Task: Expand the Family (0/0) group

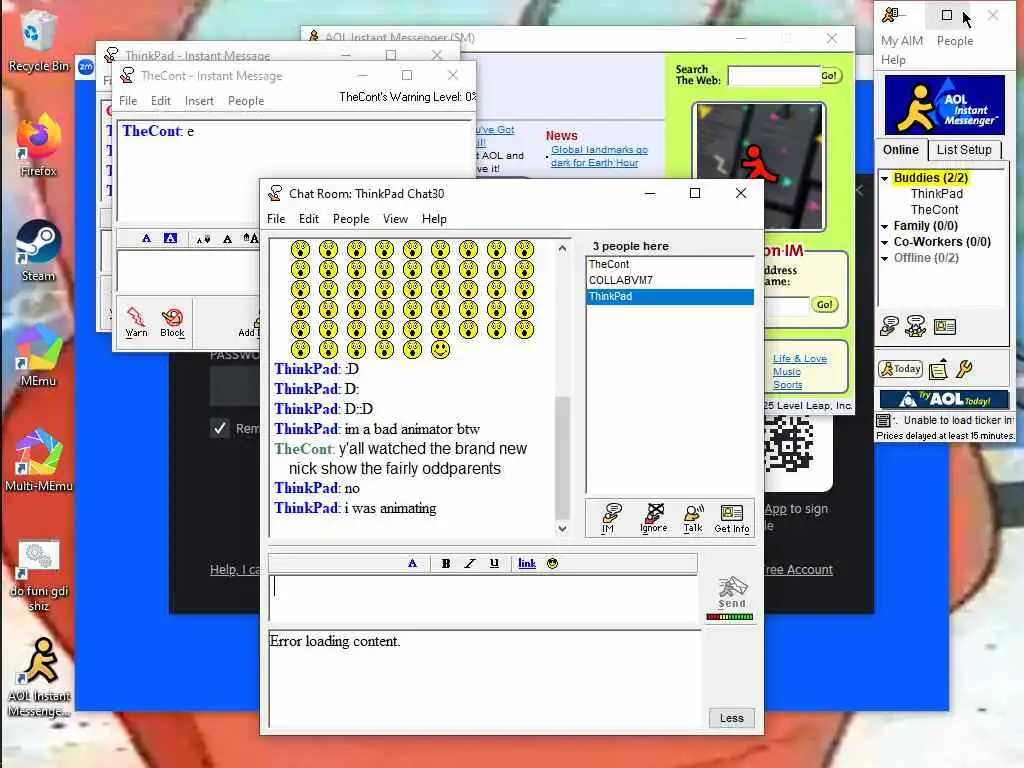Action: [885, 227]
